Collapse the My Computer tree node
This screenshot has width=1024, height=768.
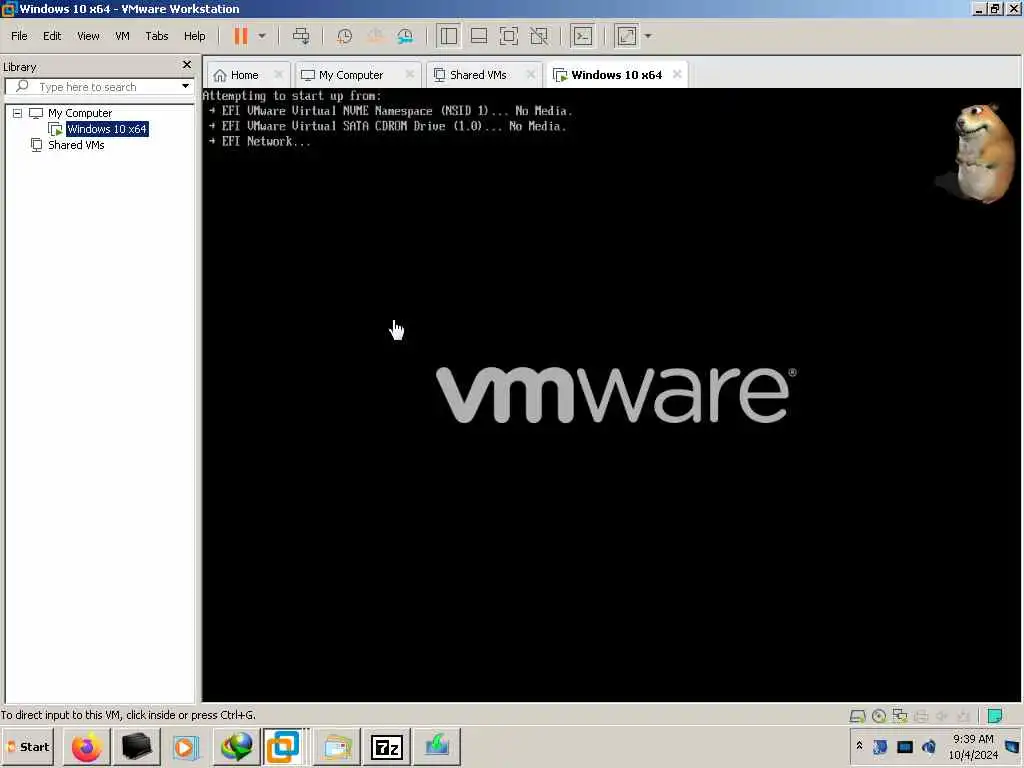pos(18,113)
